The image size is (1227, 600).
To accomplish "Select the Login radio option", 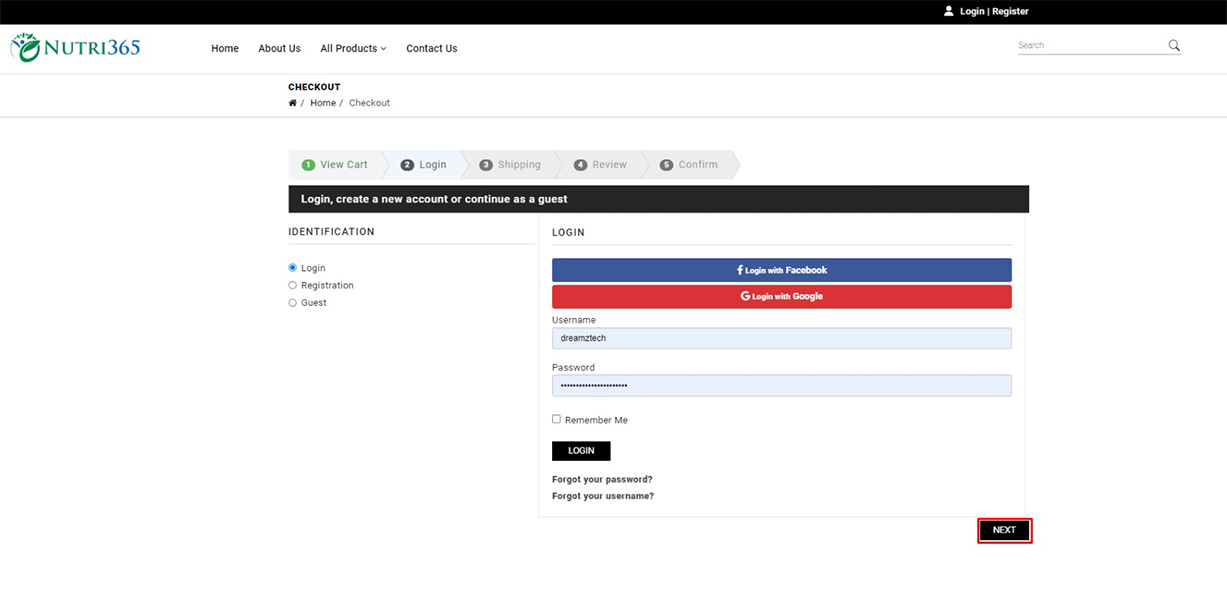I will (x=293, y=268).
